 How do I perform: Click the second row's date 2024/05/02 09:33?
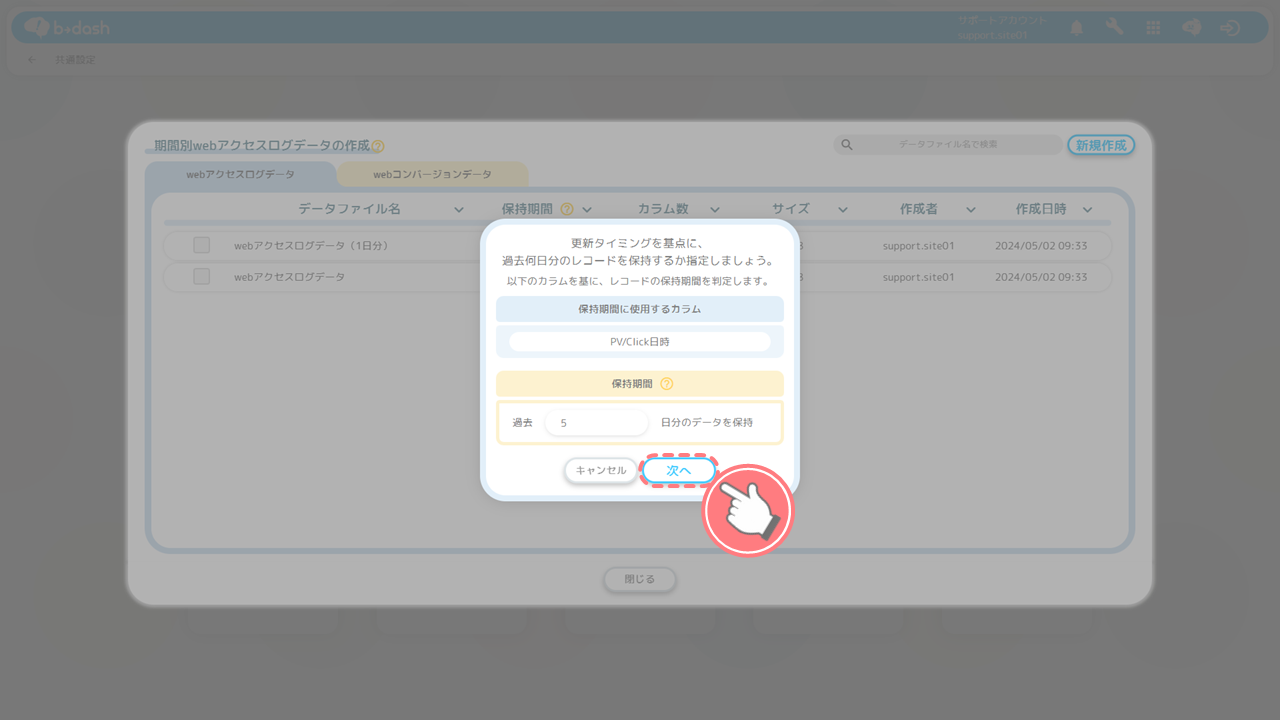point(1041,277)
